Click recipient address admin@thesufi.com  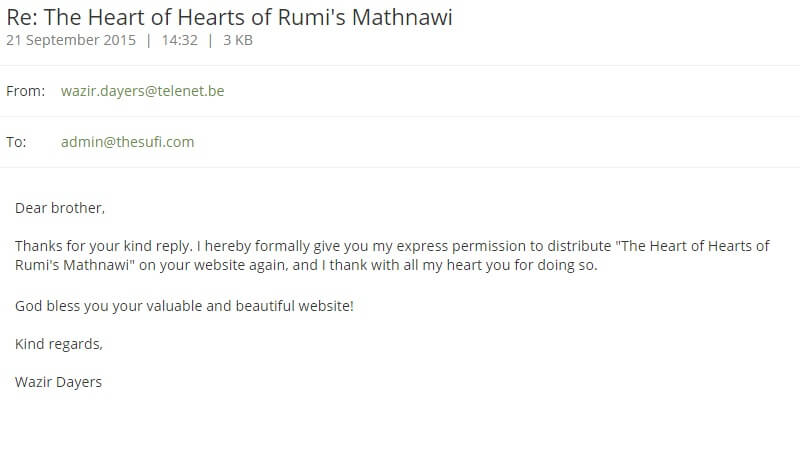point(128,142)
